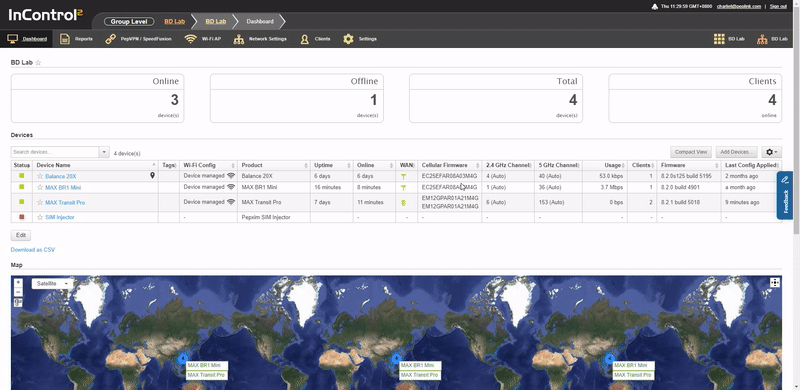800x390 pixels.
Task: Open PepVPN / SpeedFusion menu
Action: coord(138,39)
